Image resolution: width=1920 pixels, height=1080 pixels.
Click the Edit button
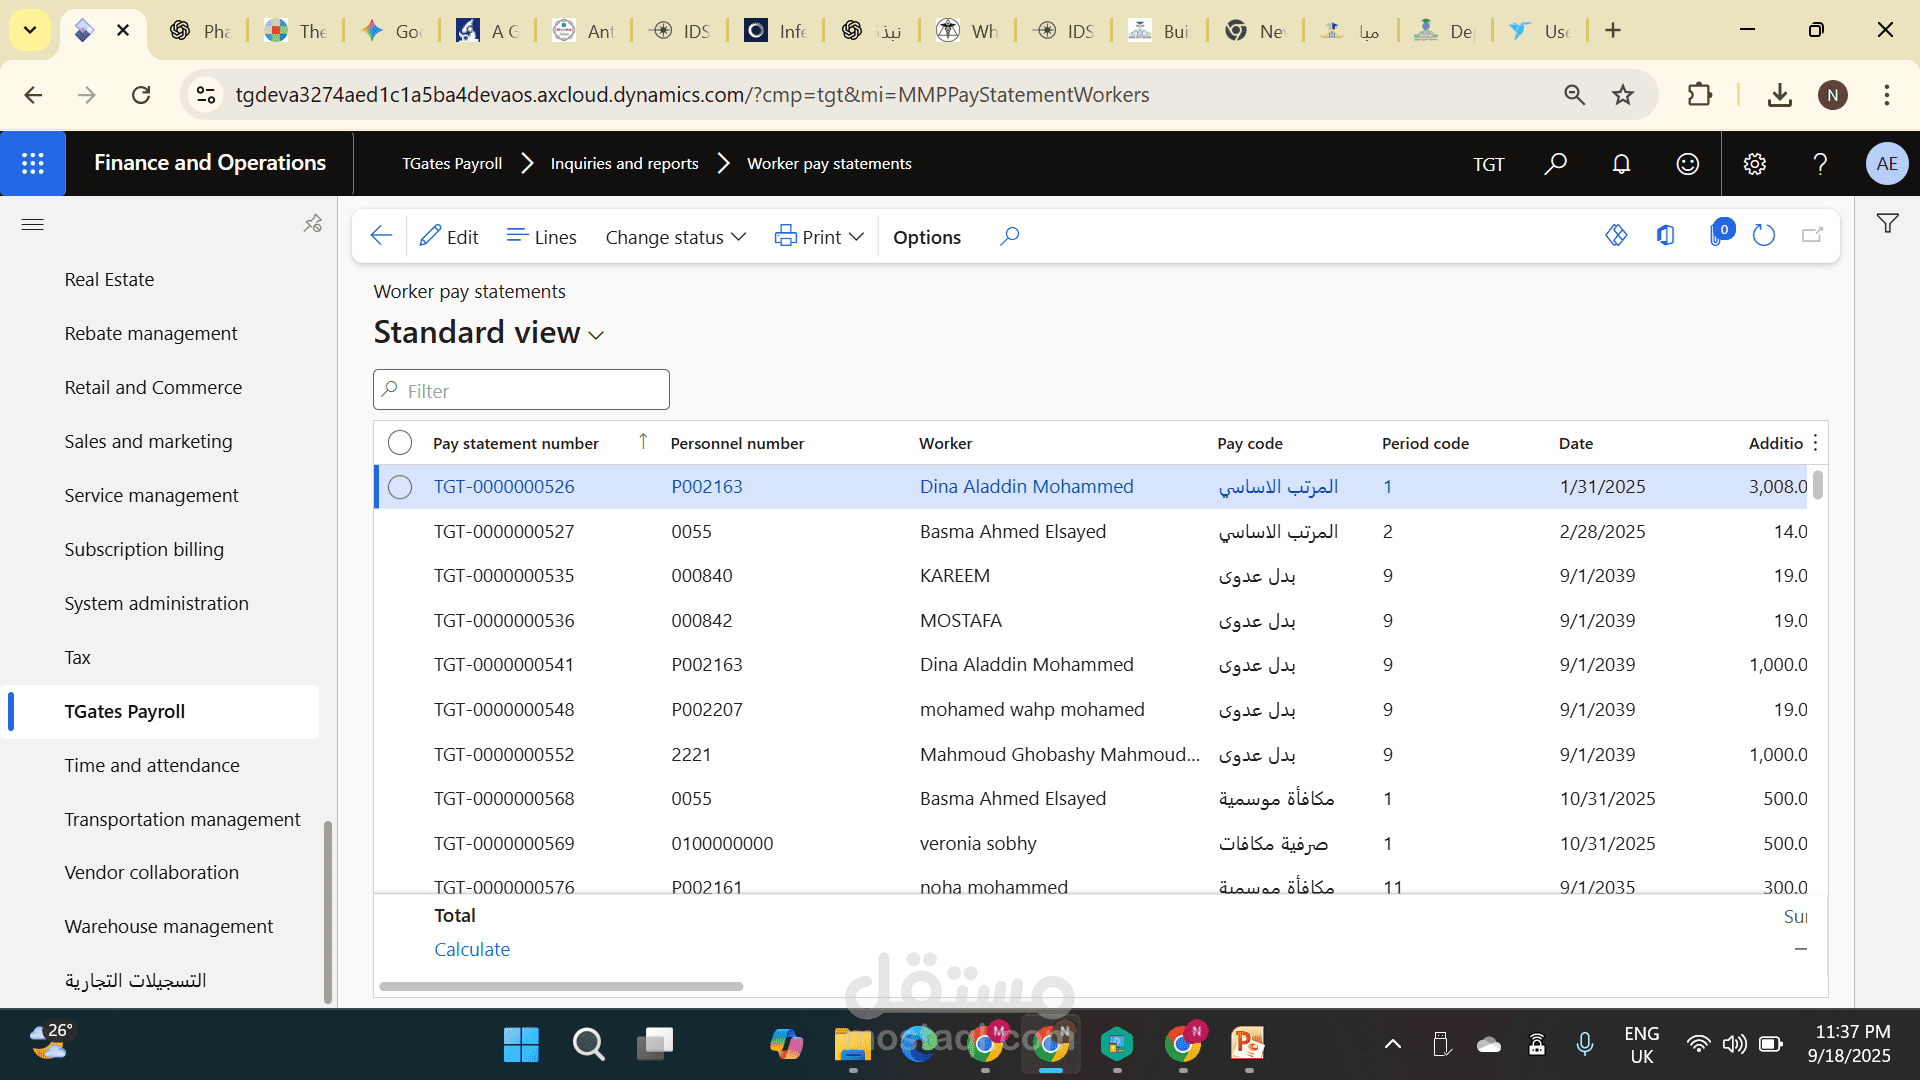449,237
